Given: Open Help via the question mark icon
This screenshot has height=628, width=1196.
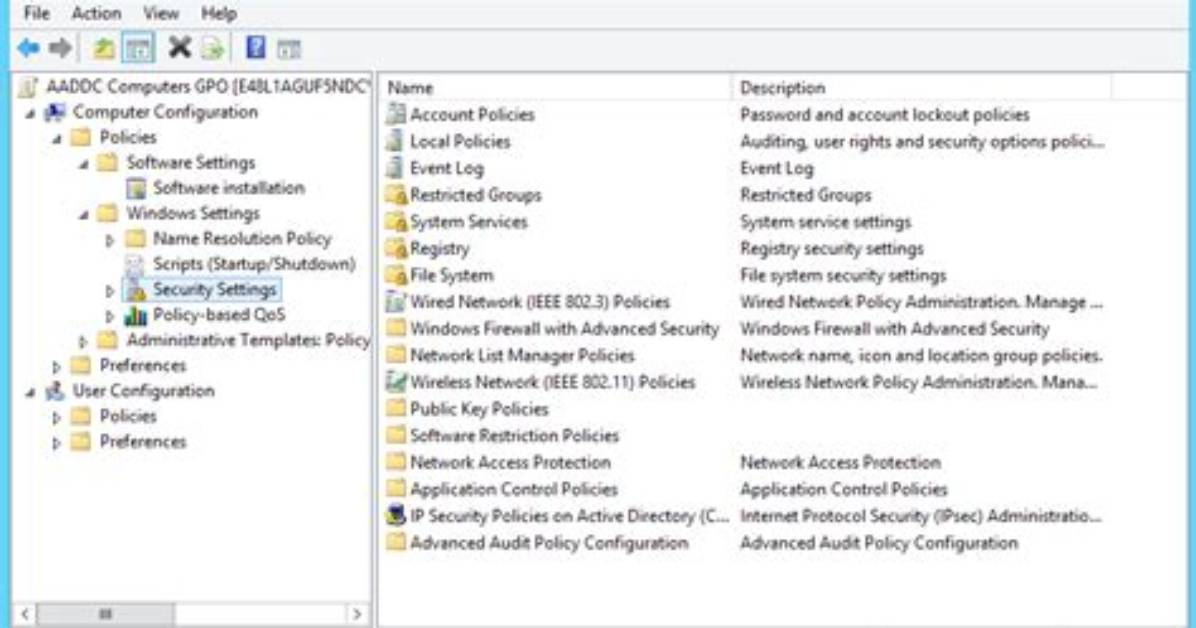Looking at the screenshot, I should coord(256,48).
